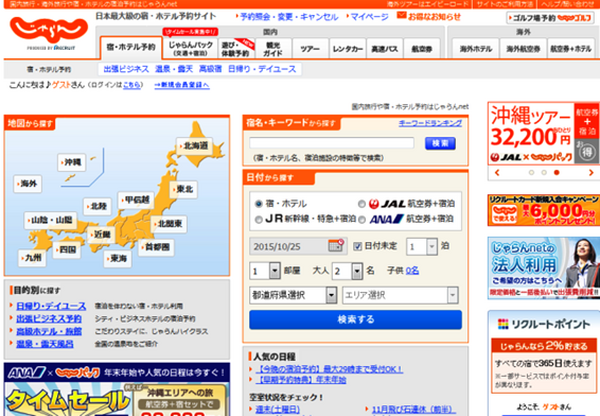Open the マイページ link
This screenshot has height=416, width=600.
click(369, 17)
